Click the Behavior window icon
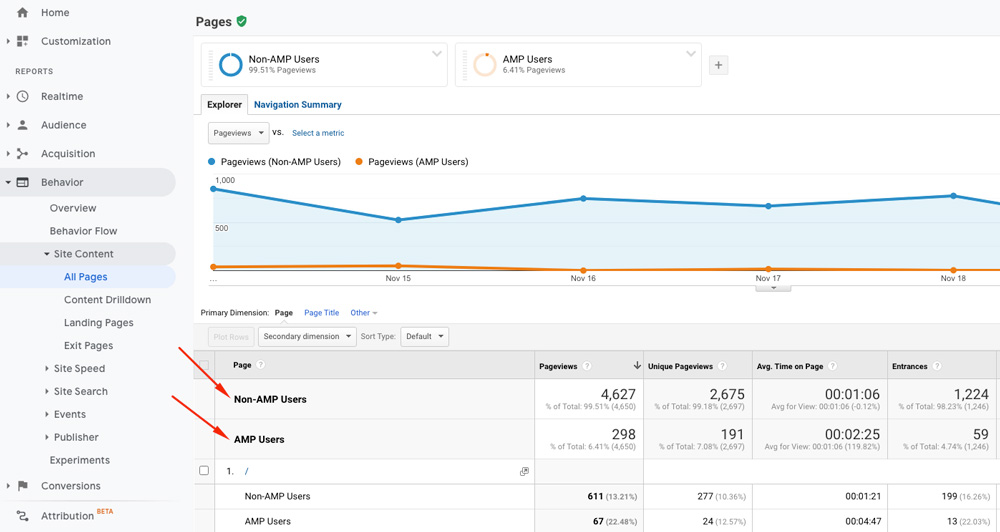This screenshot has height=532, width=1000. pyautogui.click(x=22, y=182)
